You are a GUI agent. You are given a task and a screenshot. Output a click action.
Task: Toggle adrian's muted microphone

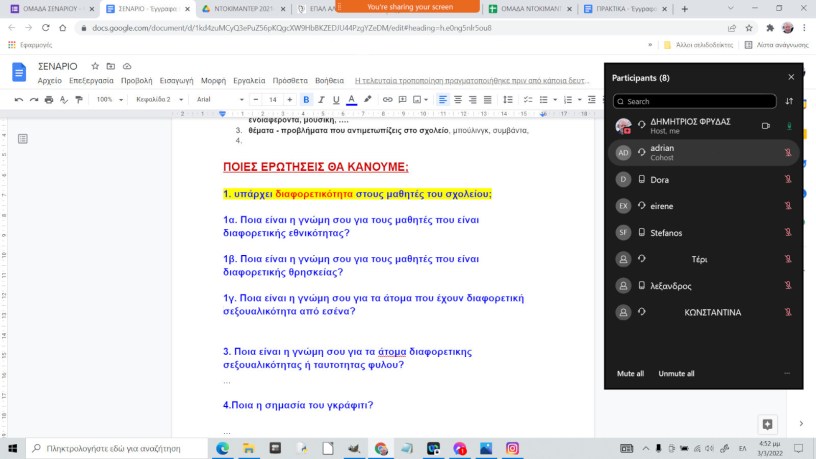point(788,153)
